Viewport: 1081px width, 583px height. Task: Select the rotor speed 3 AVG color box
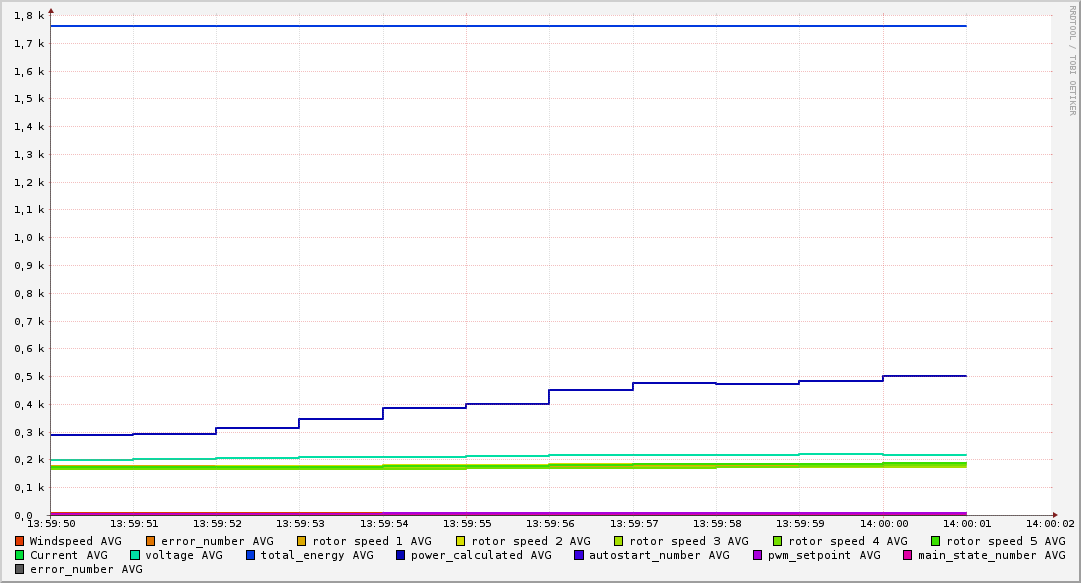pyautogui.click(x=619, y=541)
